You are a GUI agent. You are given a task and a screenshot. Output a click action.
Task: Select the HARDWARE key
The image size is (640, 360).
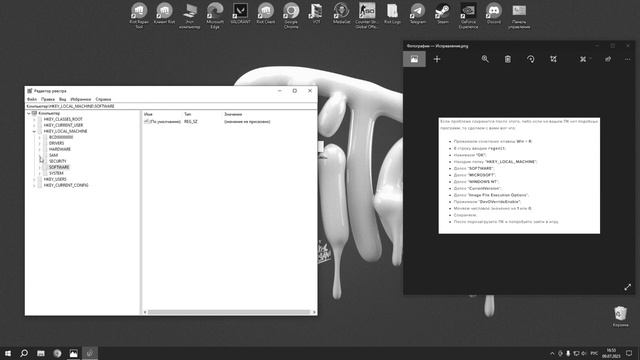coord(60,149)
